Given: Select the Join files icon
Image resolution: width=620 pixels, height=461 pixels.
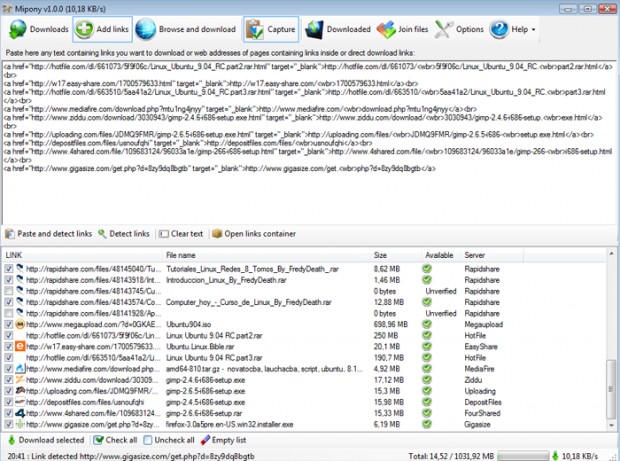Looking at the screenshot, I should [386, 30].
